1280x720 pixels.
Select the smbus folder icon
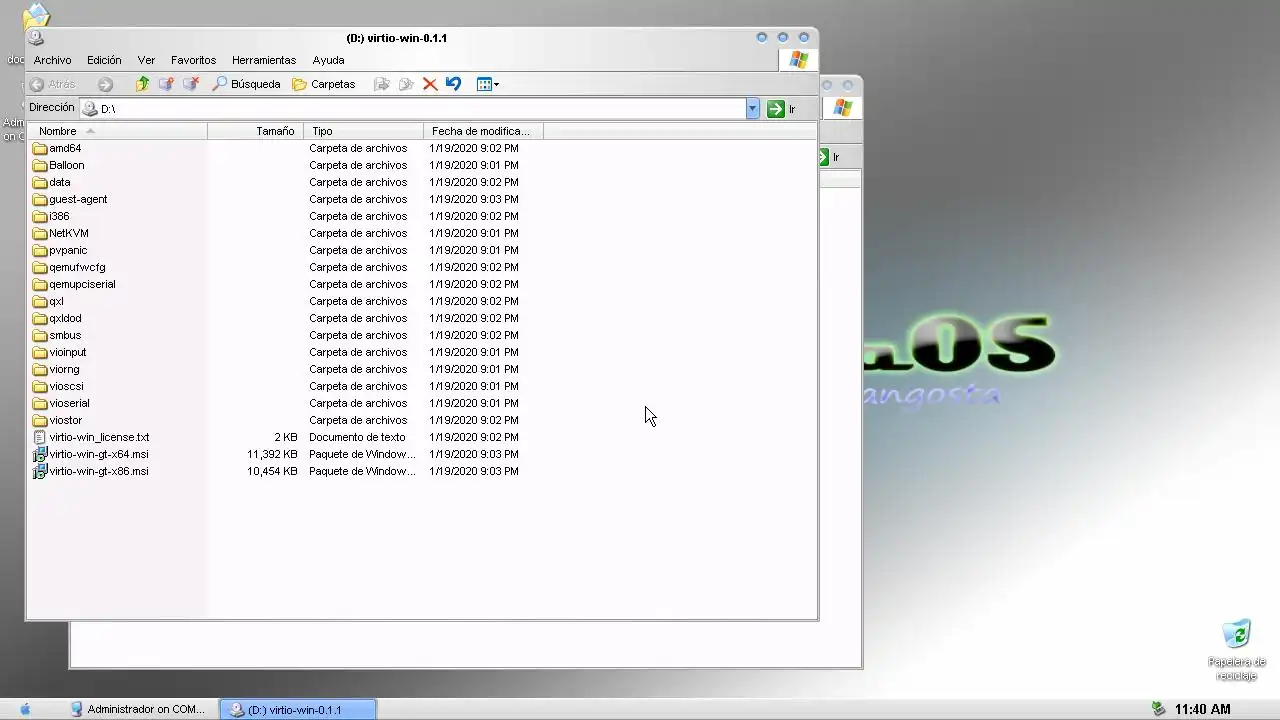click(40, 335)
